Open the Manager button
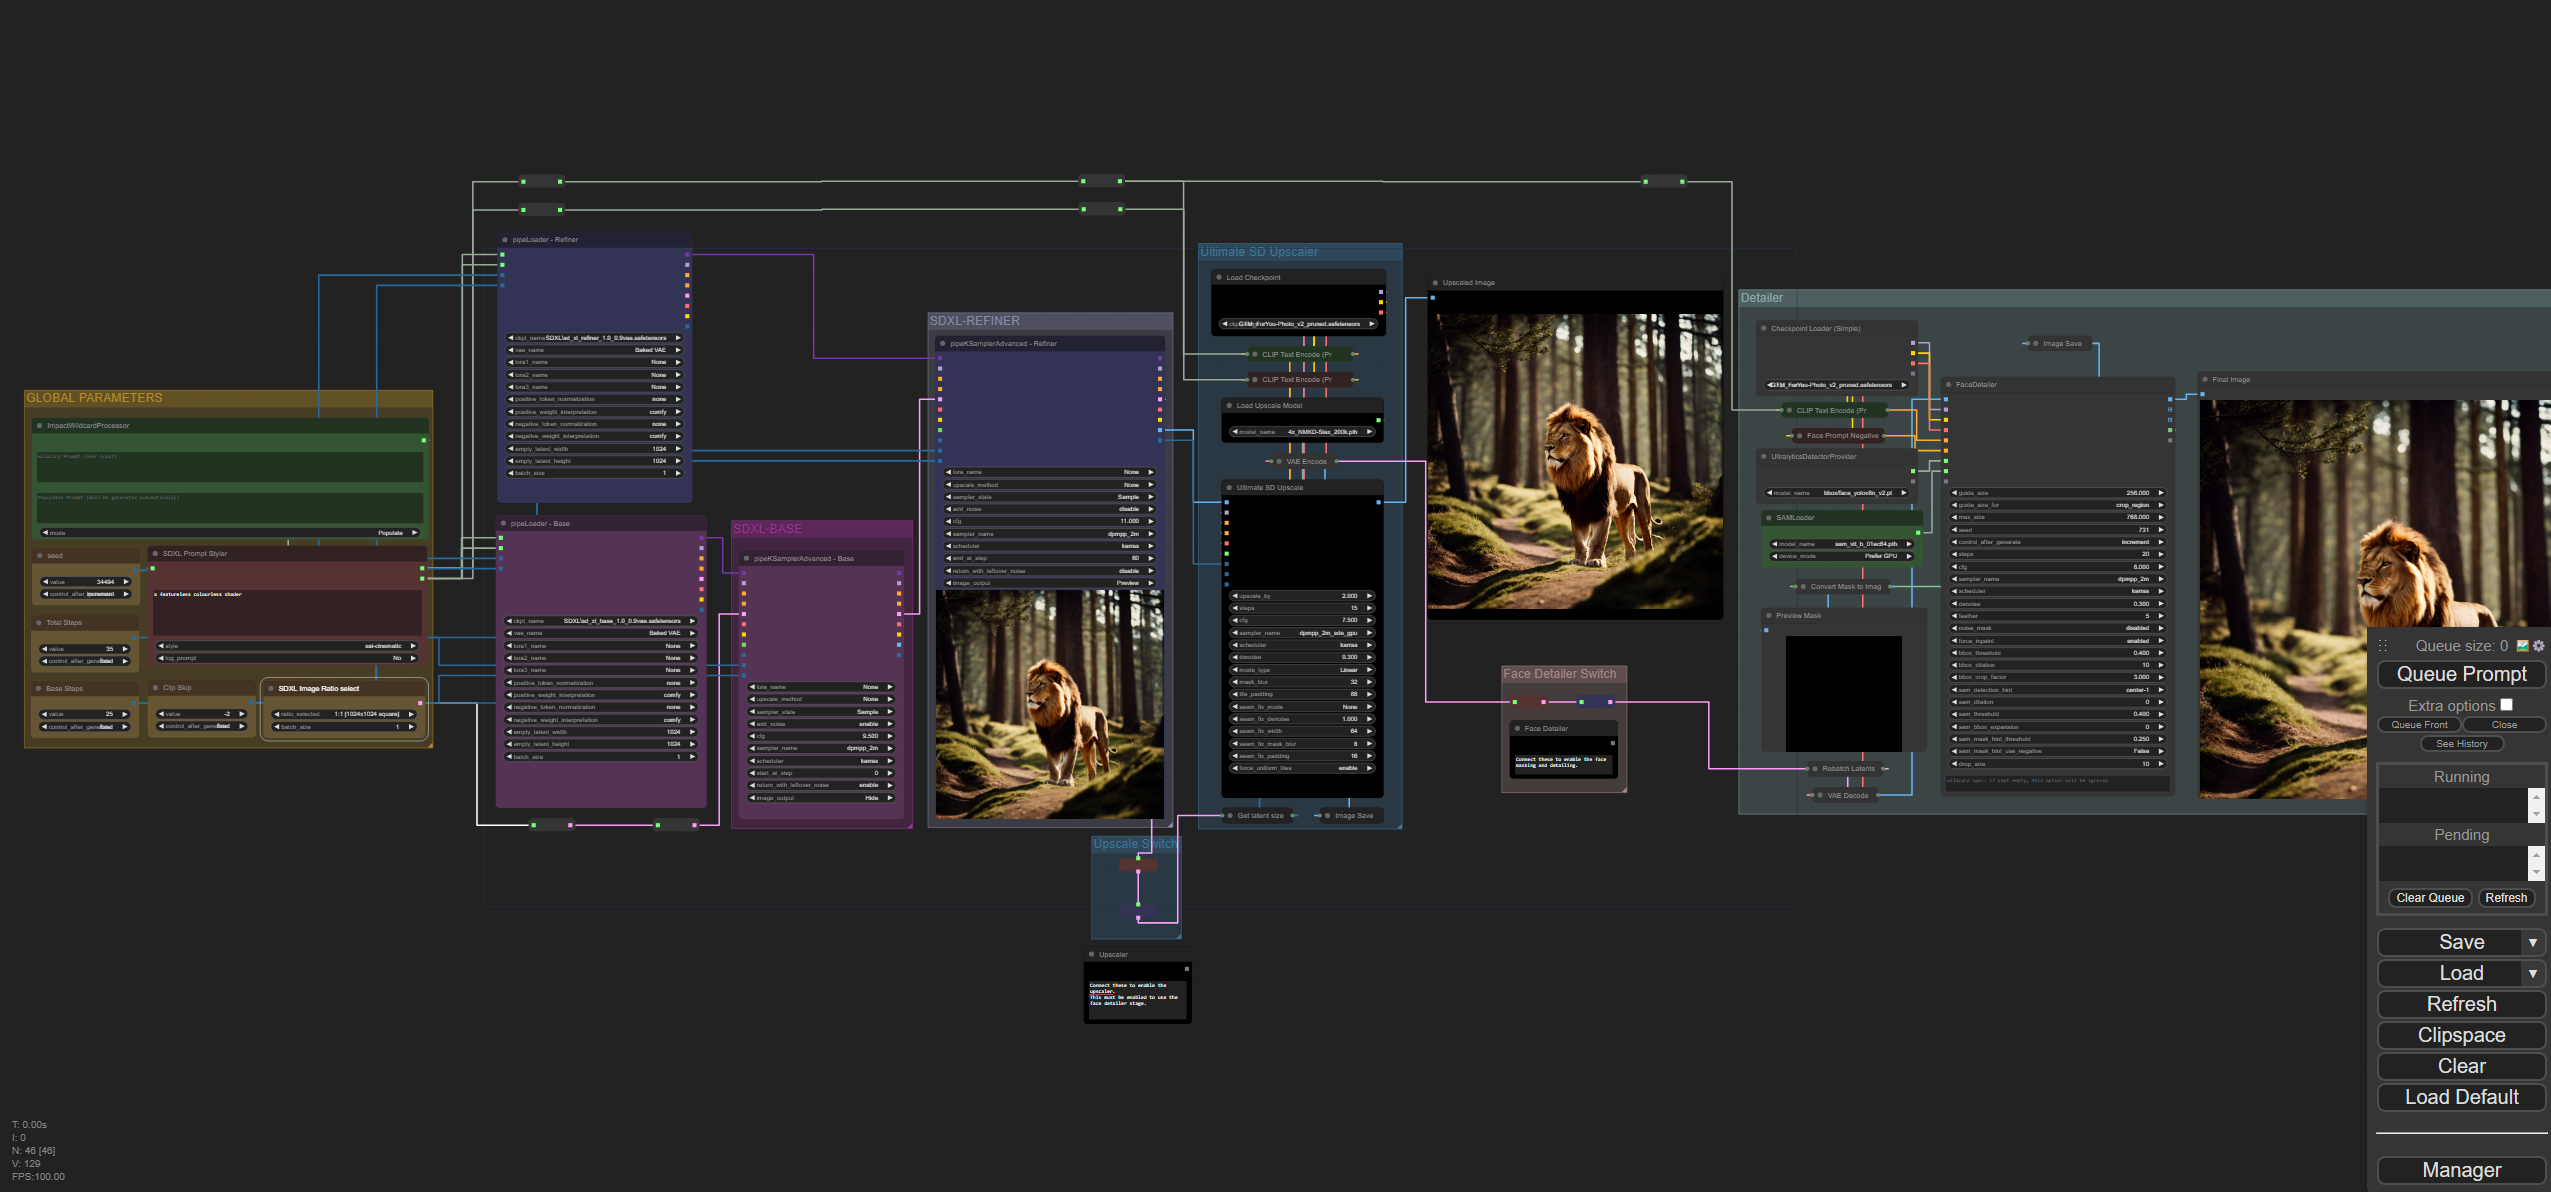The image size is (2551, 1192). pyautogui.click(x=2461, y=1170)
